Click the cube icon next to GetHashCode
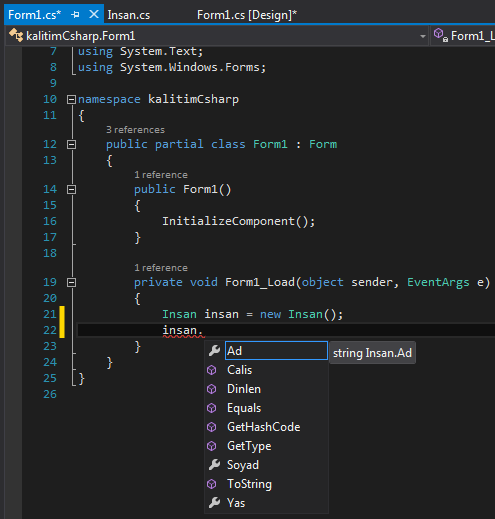Screen dimensions: 495x519 (x=212, y=427)
